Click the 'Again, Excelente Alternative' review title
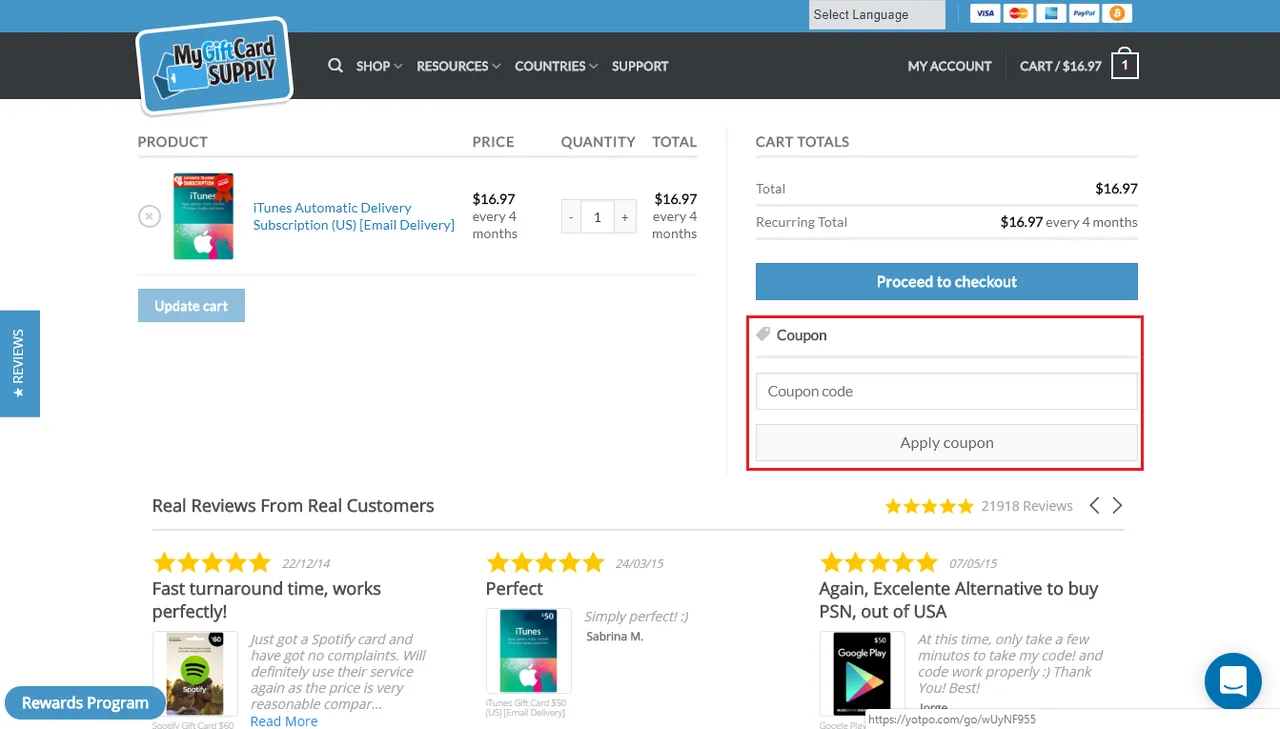The width and height of the screenshot is (1280, 729). (958, 600)
